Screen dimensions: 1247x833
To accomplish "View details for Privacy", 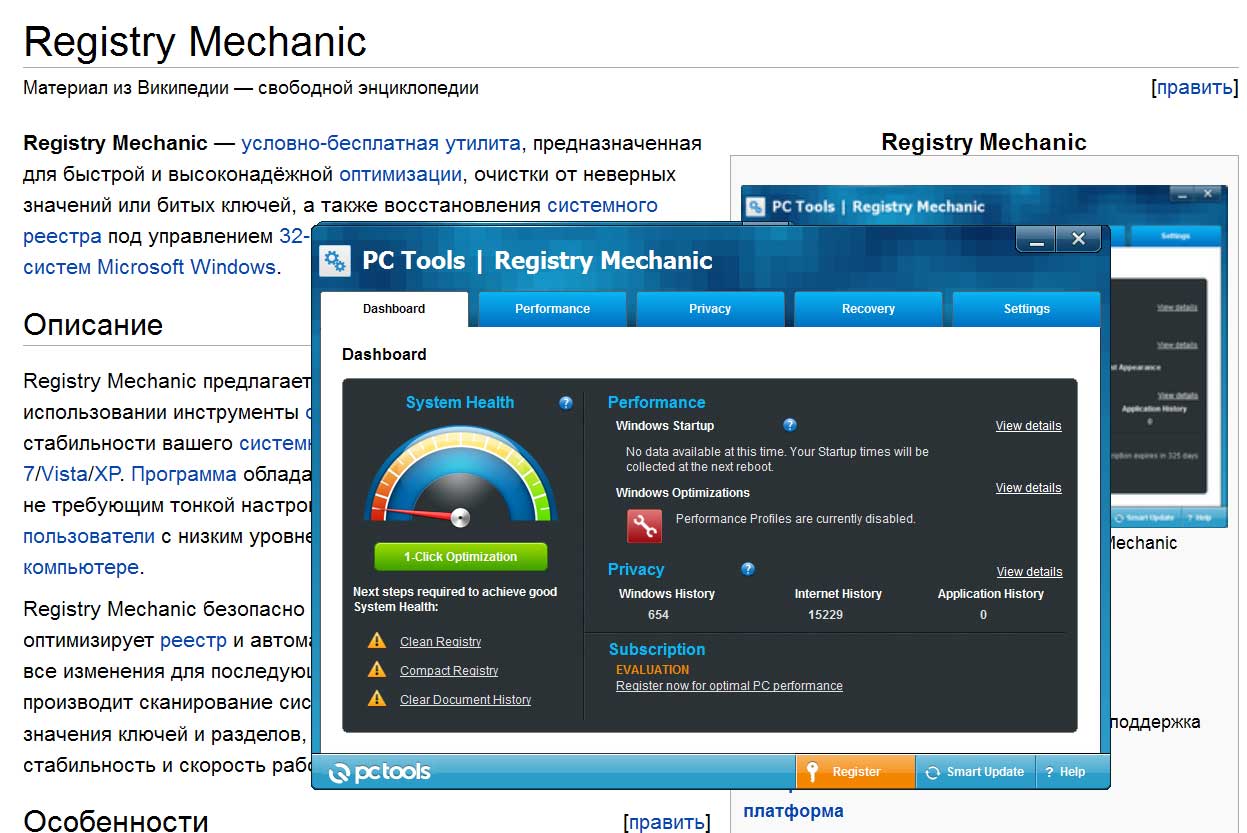I will 1029,572.
